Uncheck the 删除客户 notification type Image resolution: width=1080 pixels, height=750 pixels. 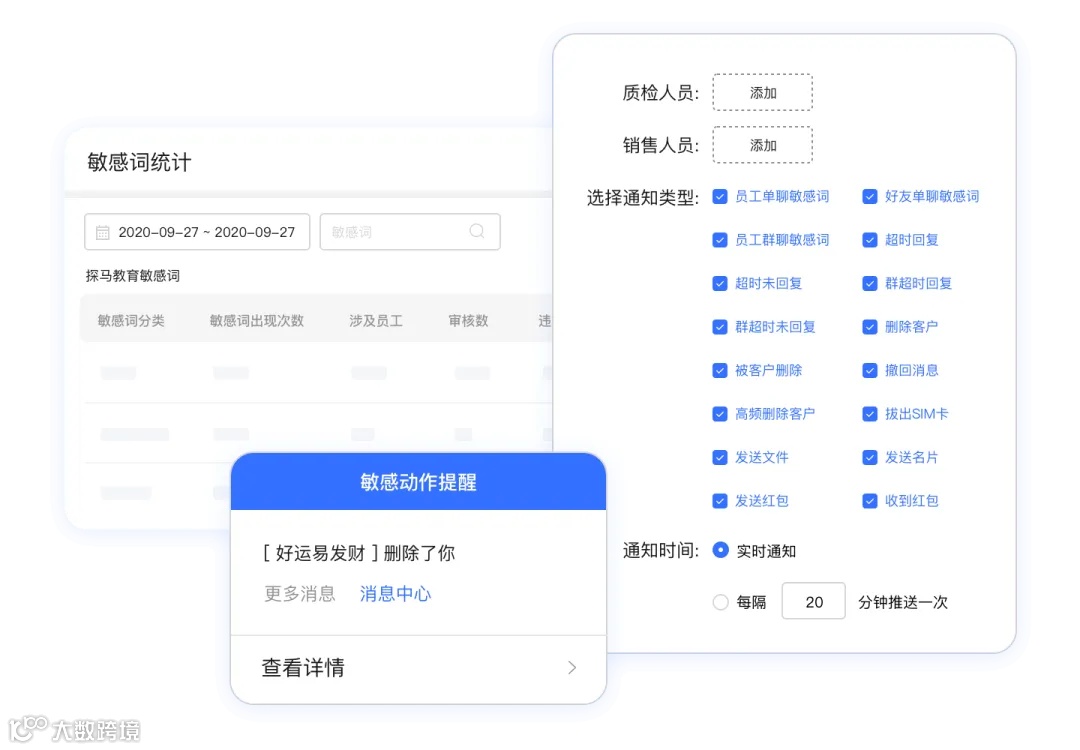[x=869, y=327]
